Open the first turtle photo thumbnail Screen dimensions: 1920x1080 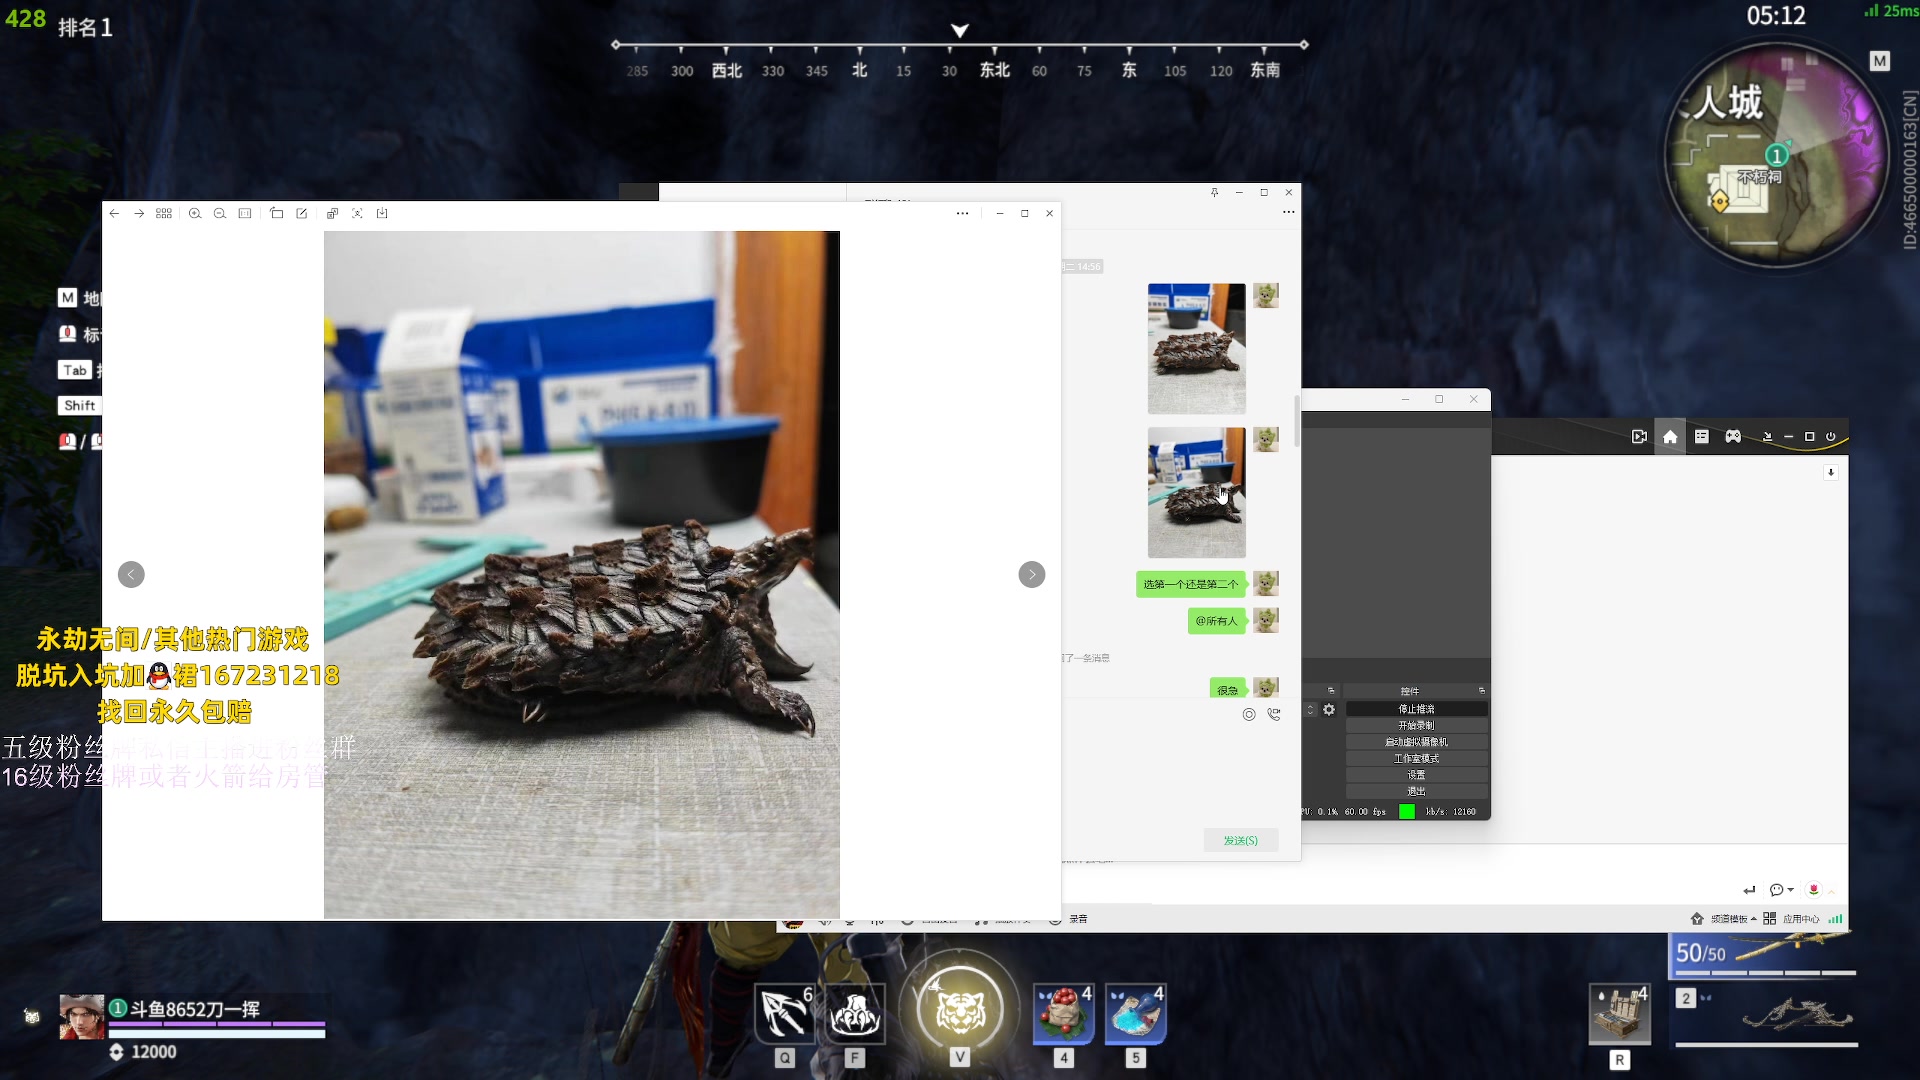point(1196,349)
